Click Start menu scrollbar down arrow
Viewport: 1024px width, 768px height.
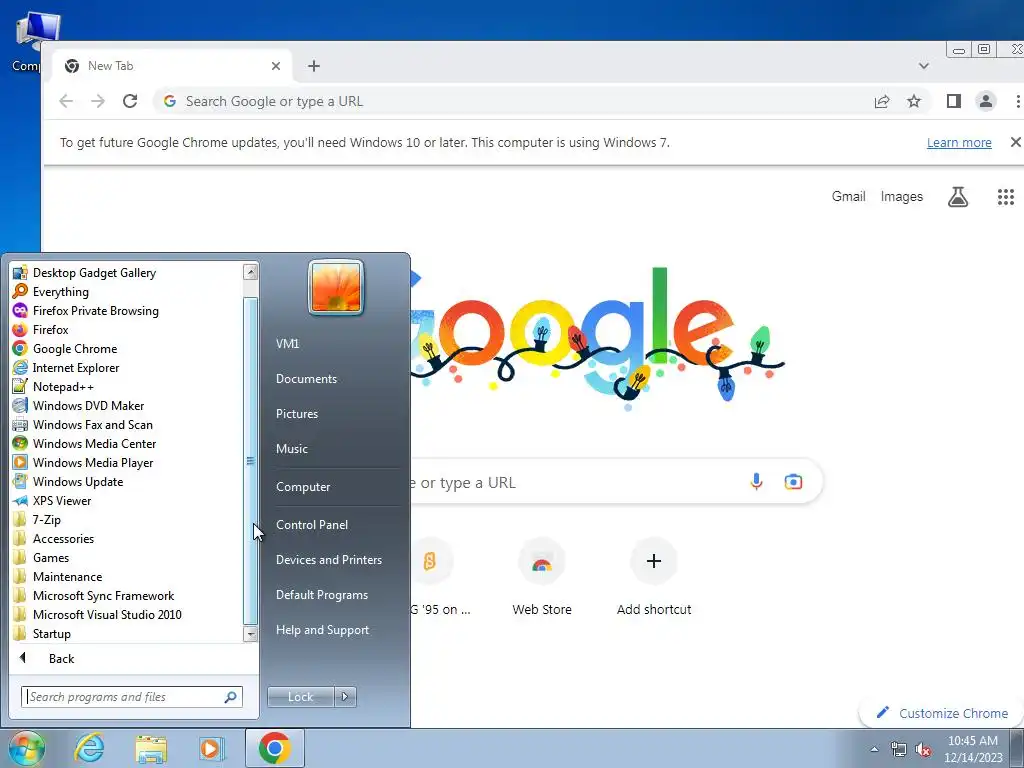250,634
